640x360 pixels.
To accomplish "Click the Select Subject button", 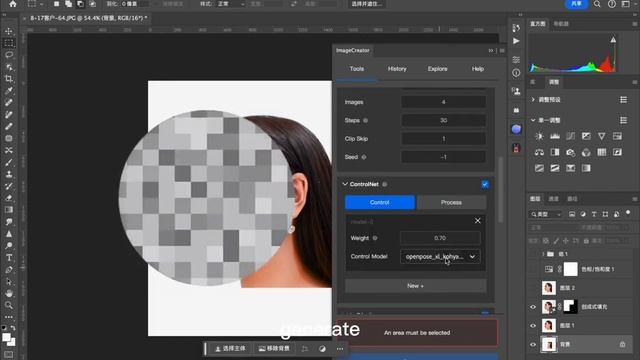I will tap(231, 349).
